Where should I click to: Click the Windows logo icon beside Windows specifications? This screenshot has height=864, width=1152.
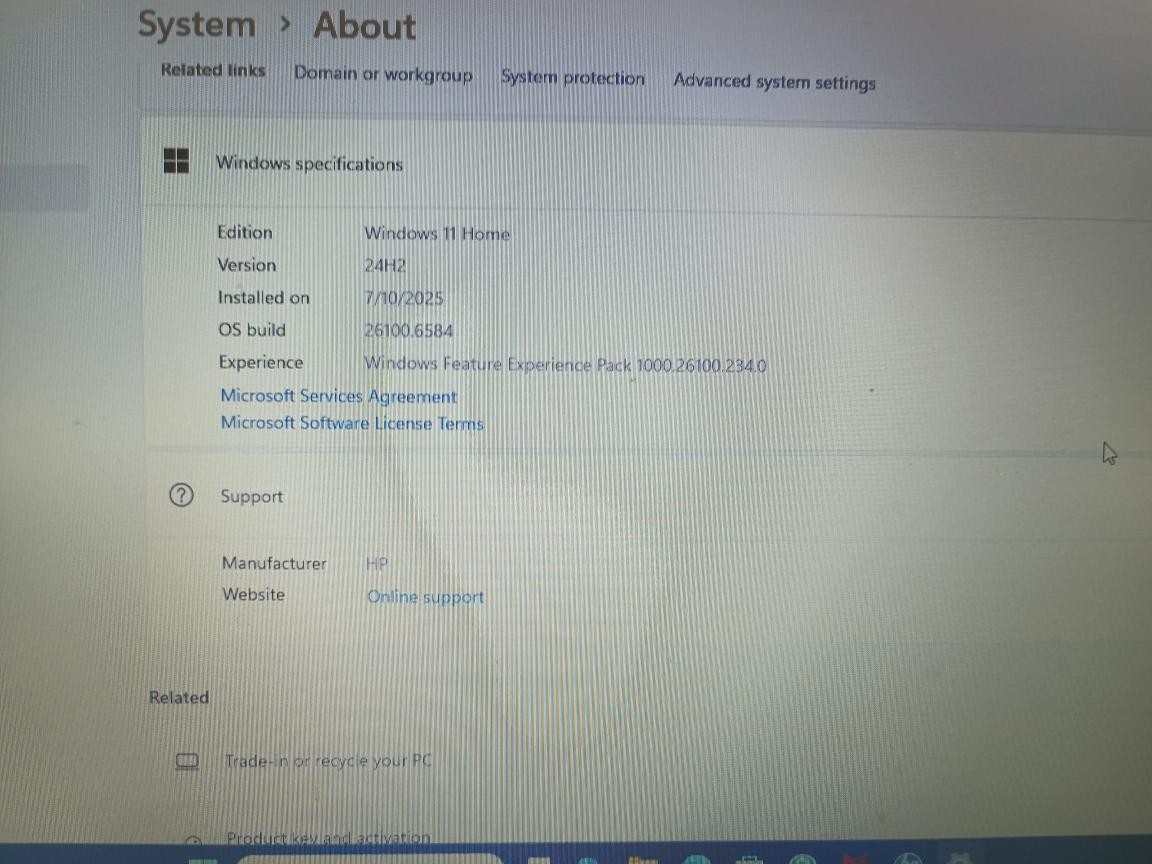(x=176, y=160)
